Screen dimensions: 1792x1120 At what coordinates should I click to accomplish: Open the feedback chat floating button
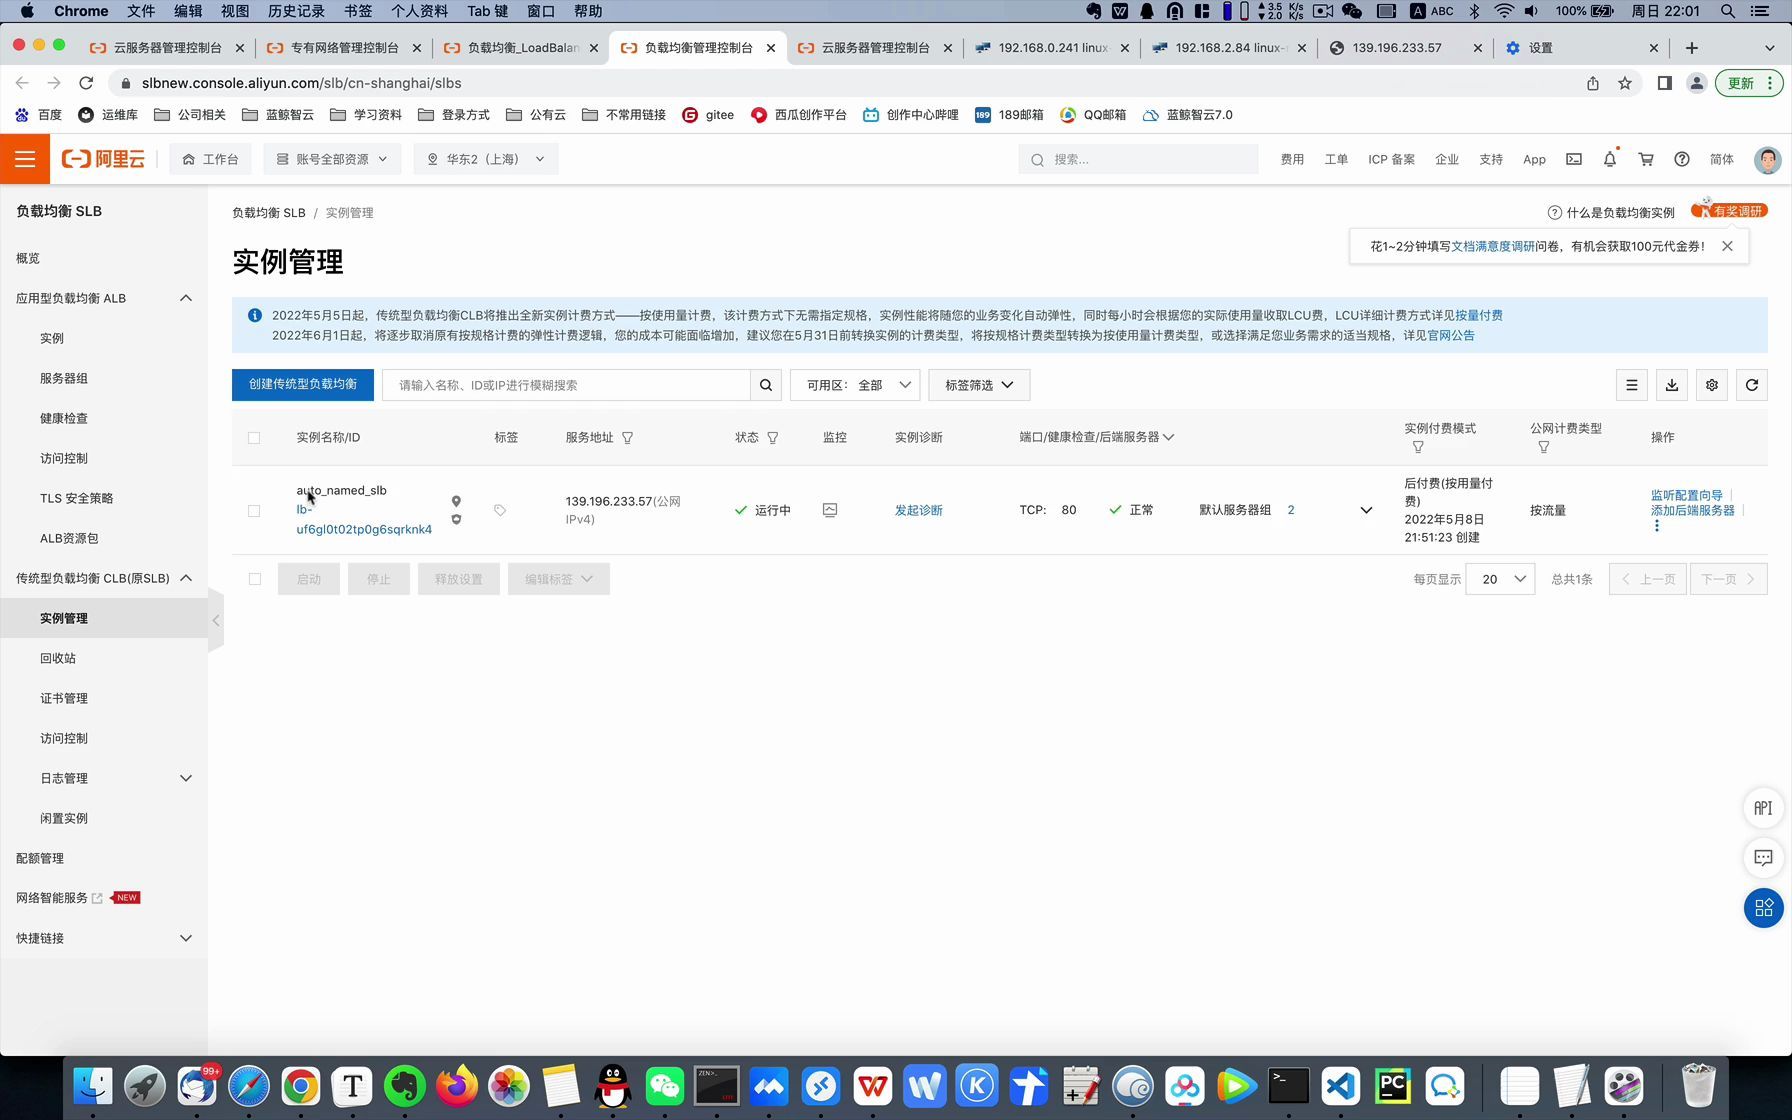(1764, 858)
